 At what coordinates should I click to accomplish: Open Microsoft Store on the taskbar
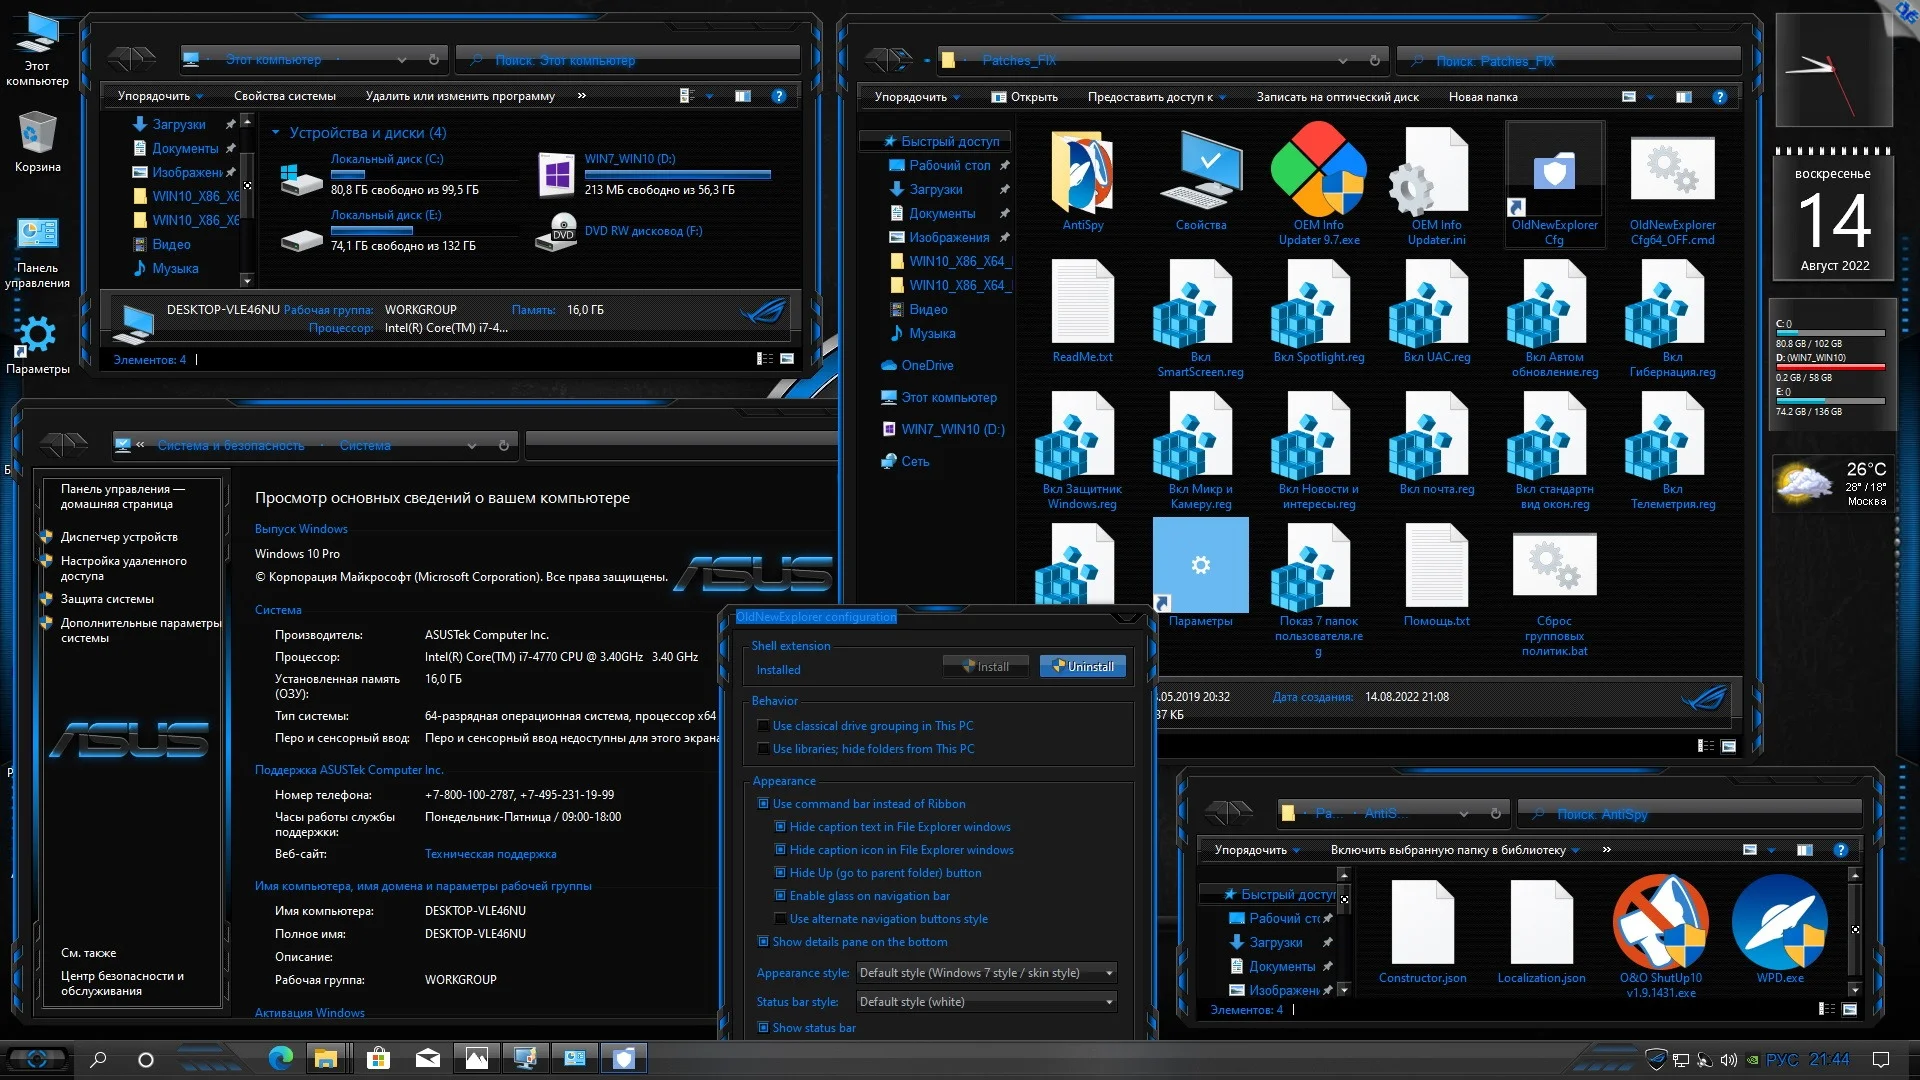(378, 1058)
